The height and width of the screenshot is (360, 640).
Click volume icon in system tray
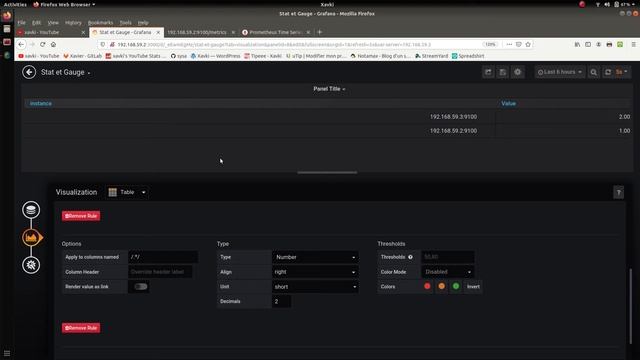(607, 4)
